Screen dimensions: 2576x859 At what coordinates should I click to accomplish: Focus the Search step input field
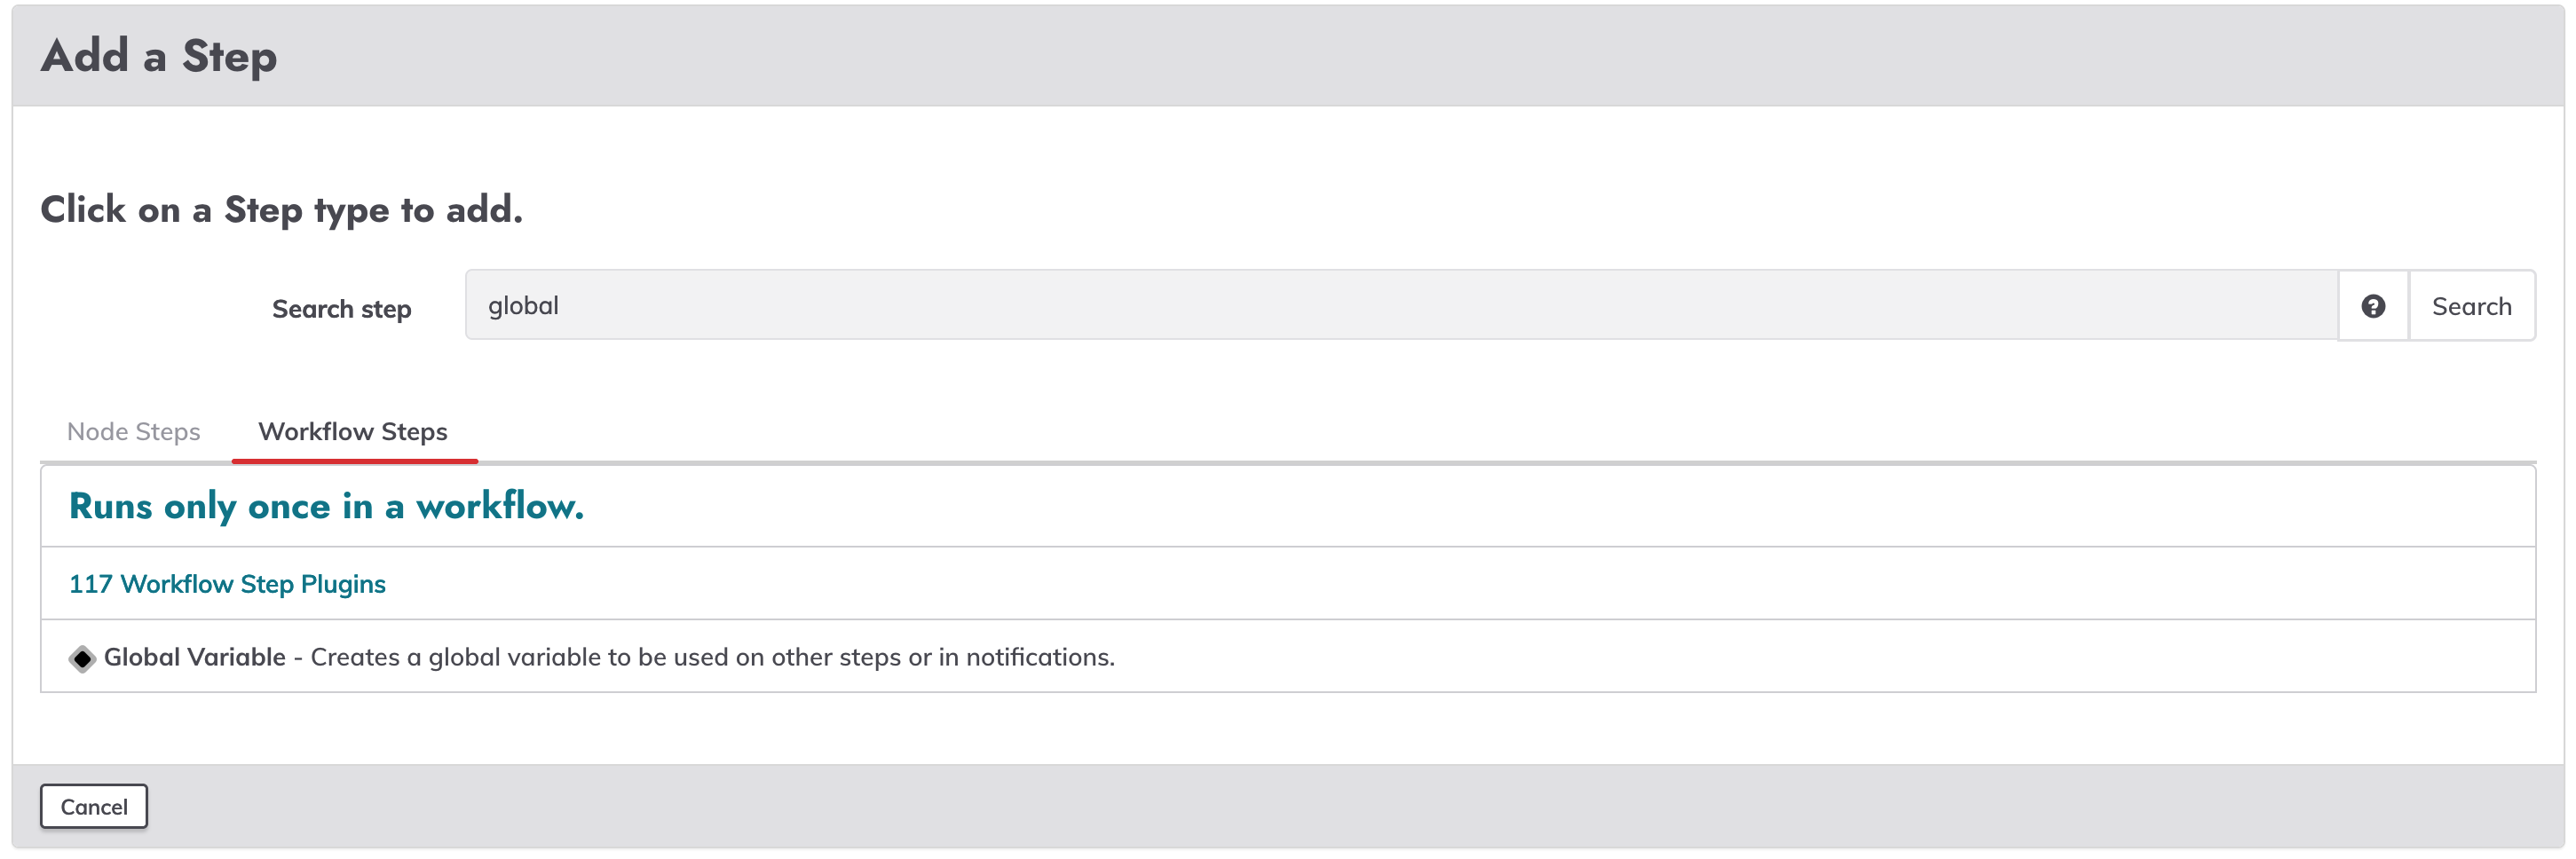pos(1401,305)
